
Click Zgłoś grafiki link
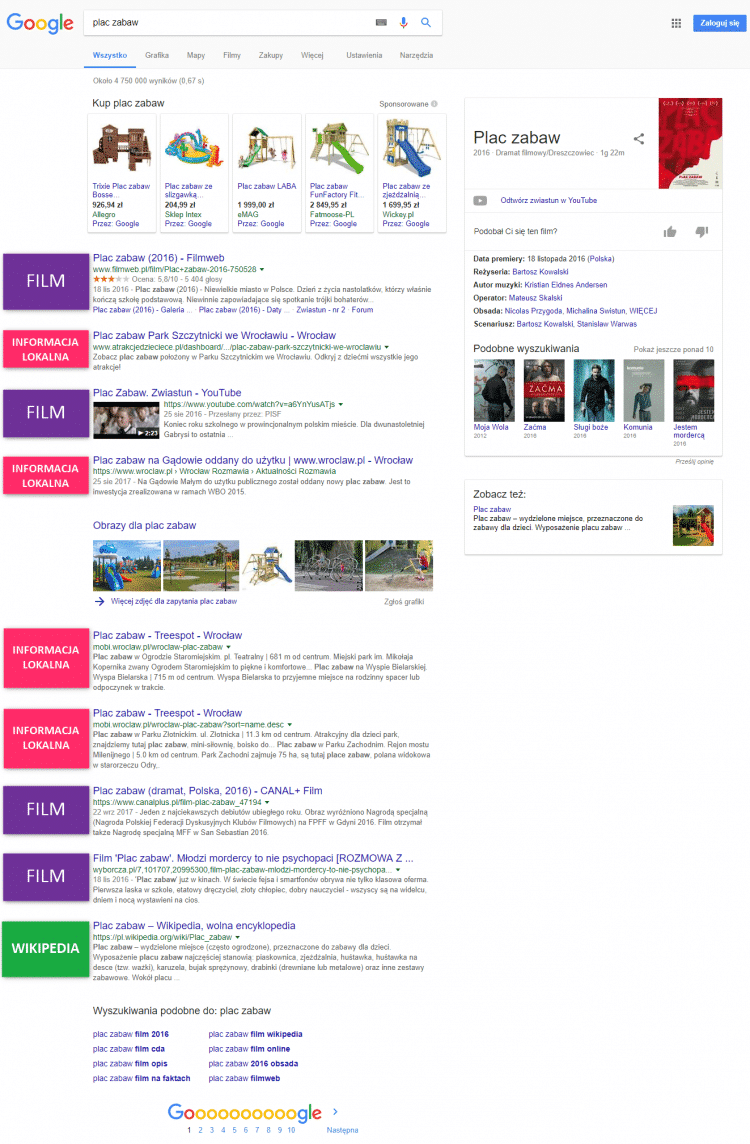(404, 602)
